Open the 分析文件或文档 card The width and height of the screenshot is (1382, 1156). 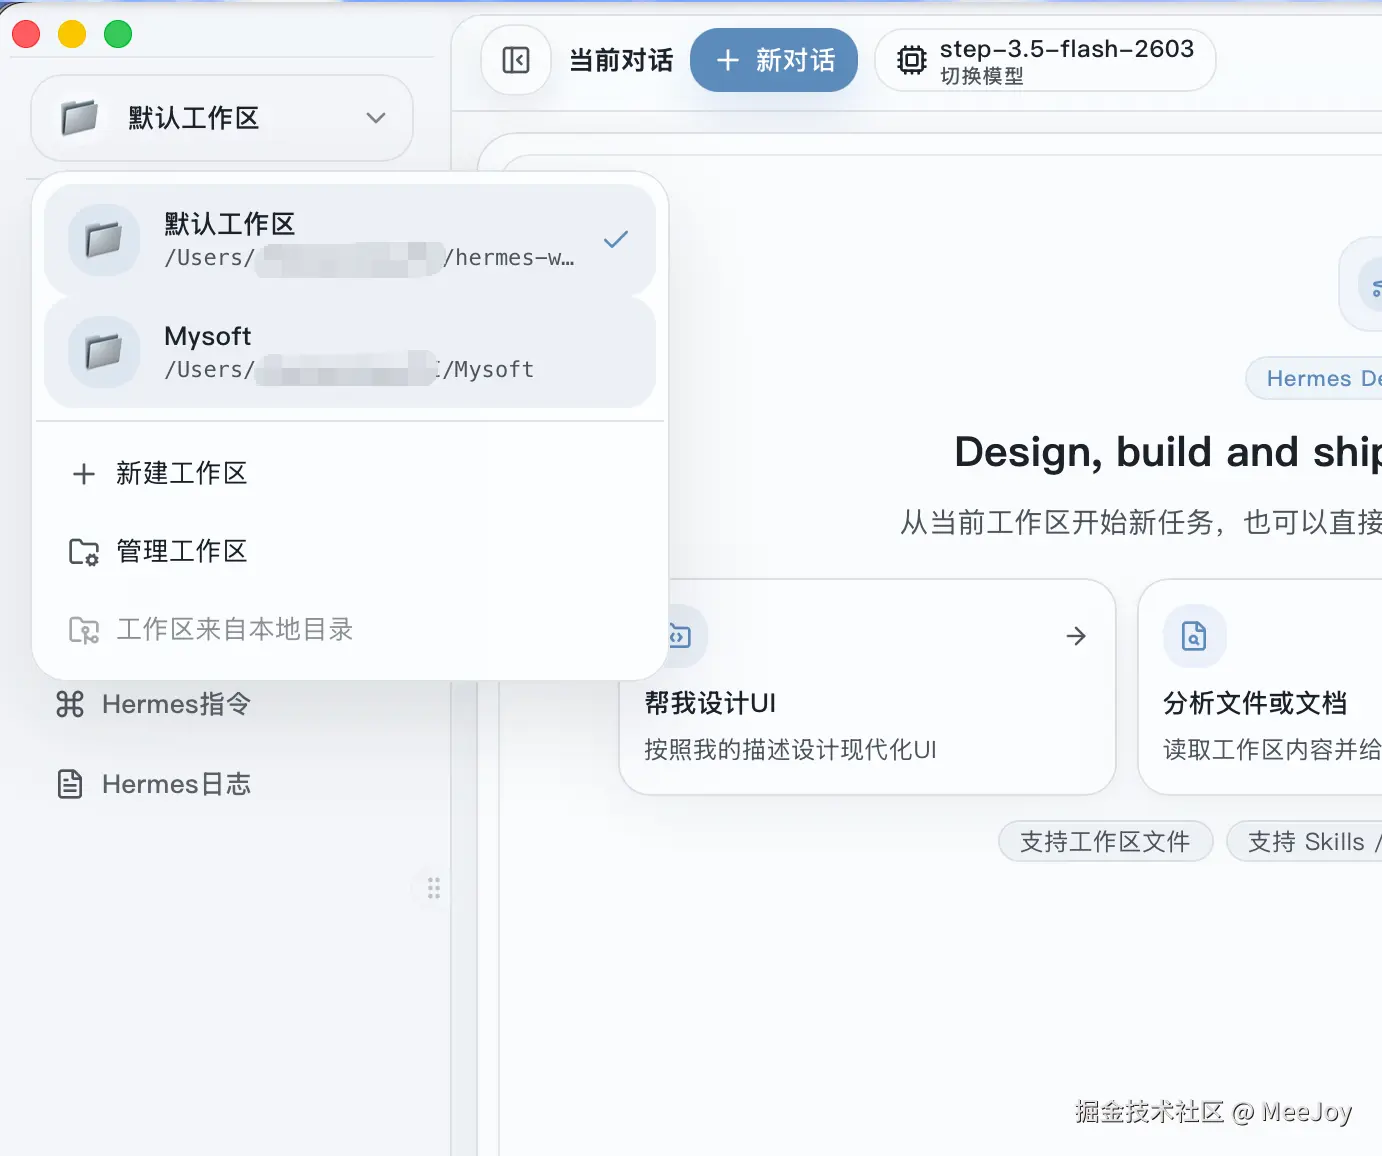(x=1260, y=688)
